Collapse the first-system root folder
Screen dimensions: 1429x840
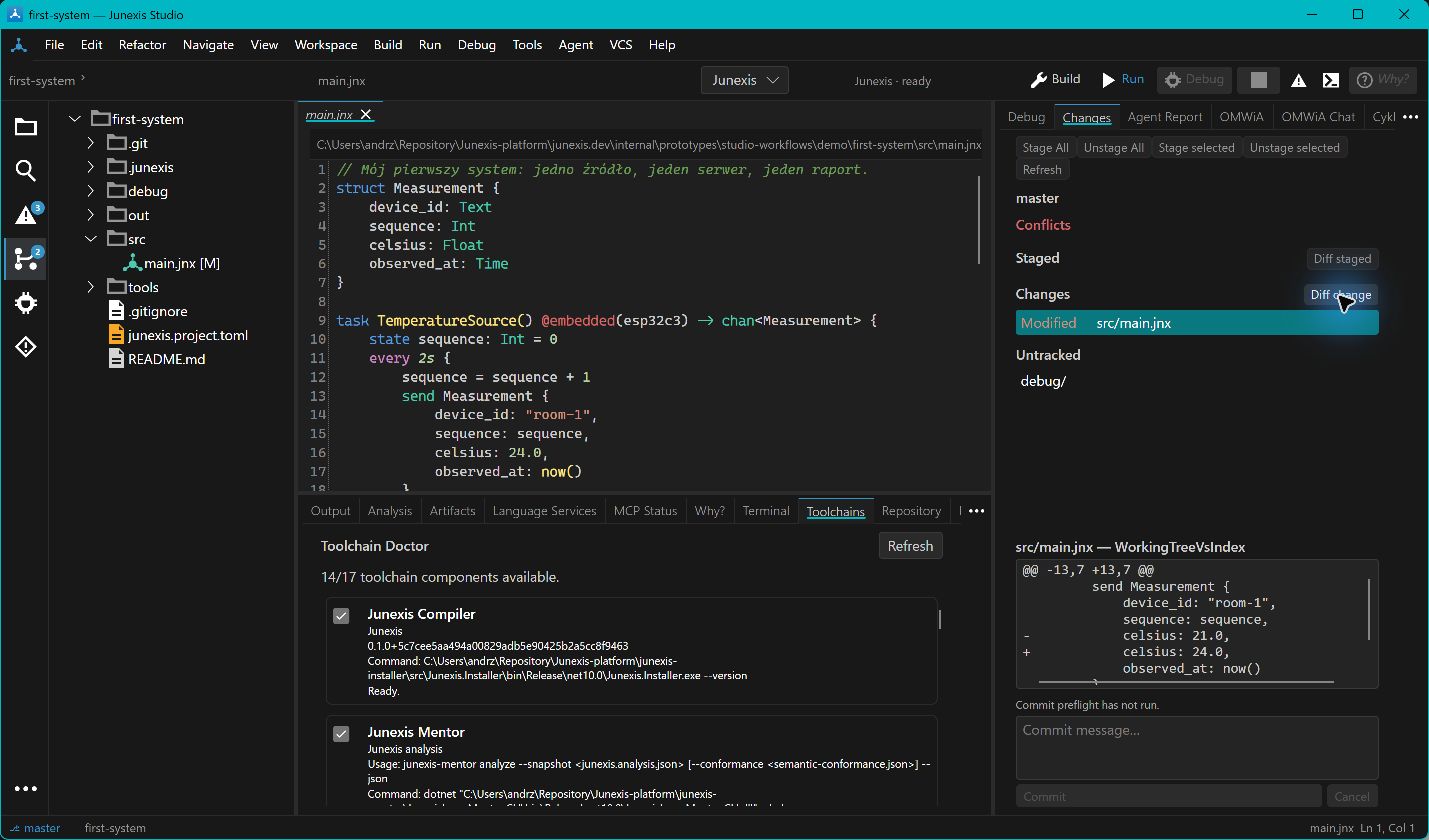click(73, 119)
